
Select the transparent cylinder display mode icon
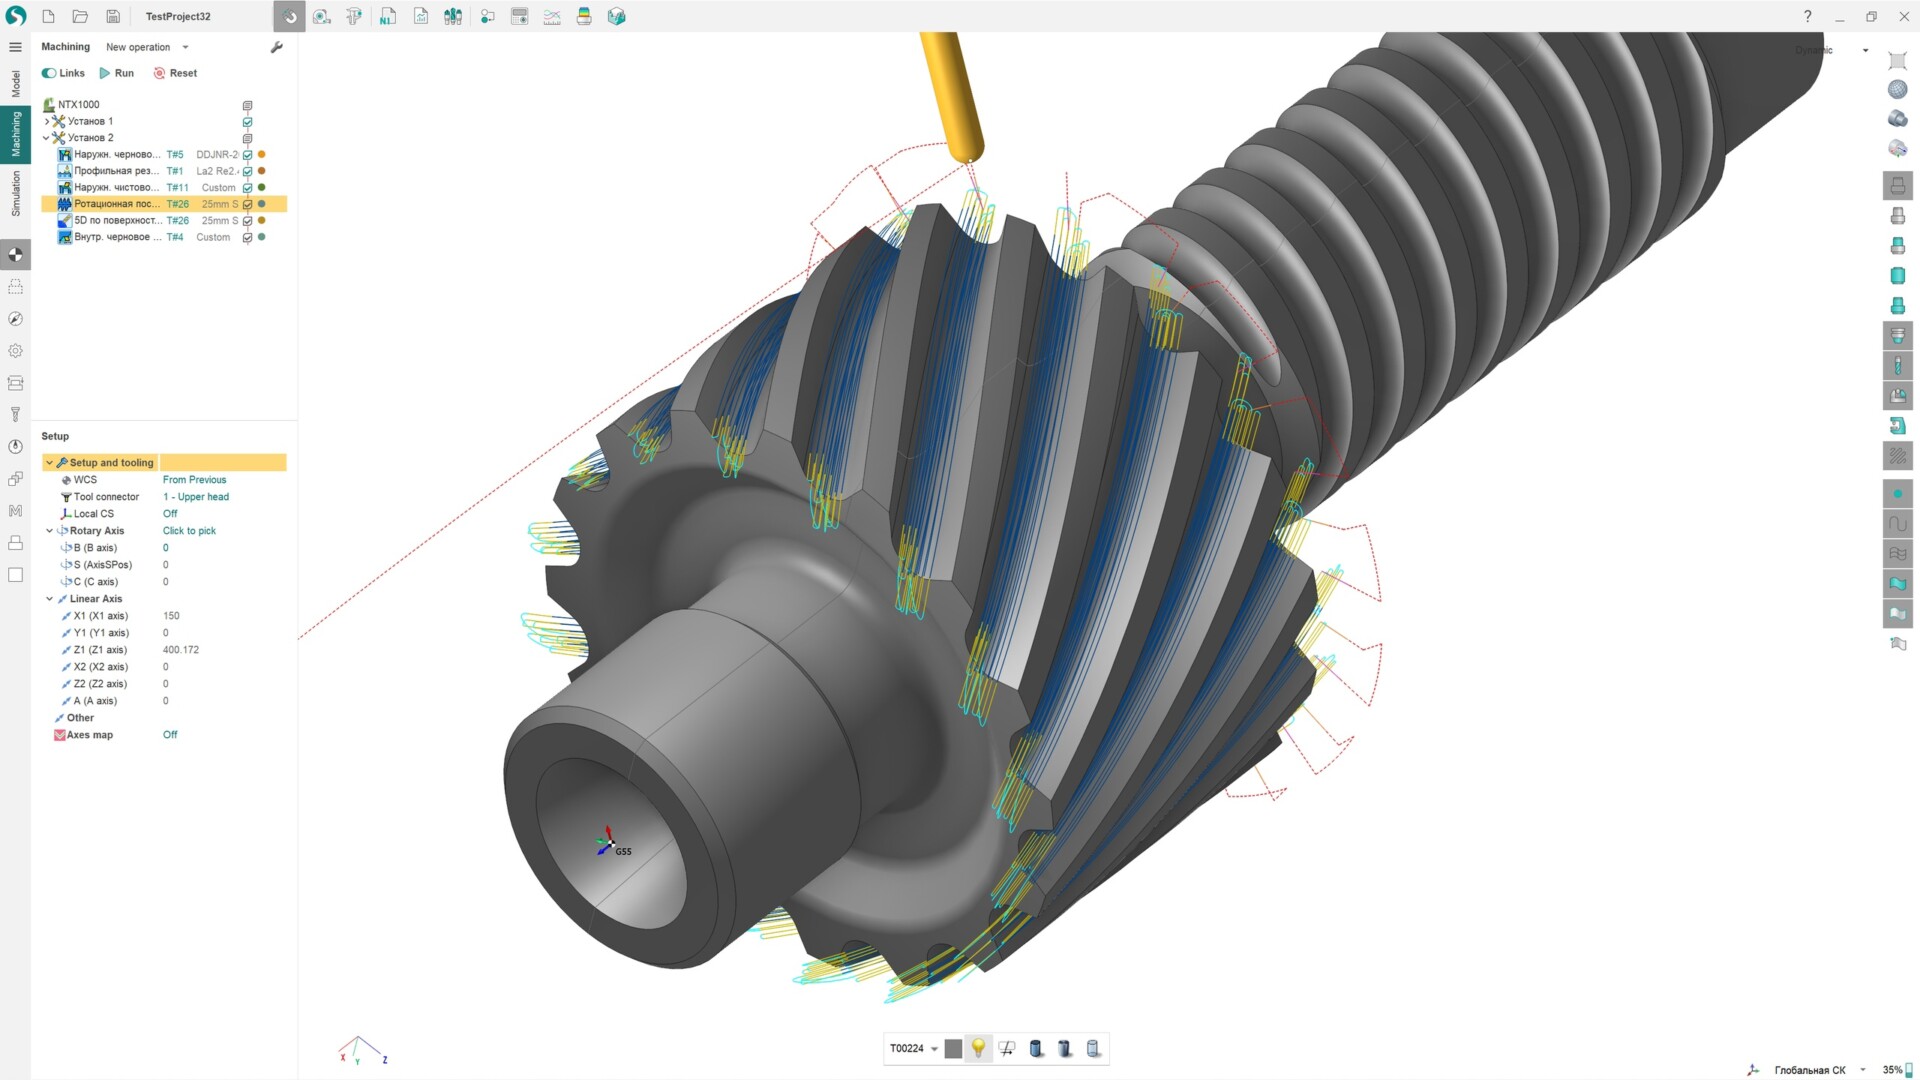[1093, 1048]
